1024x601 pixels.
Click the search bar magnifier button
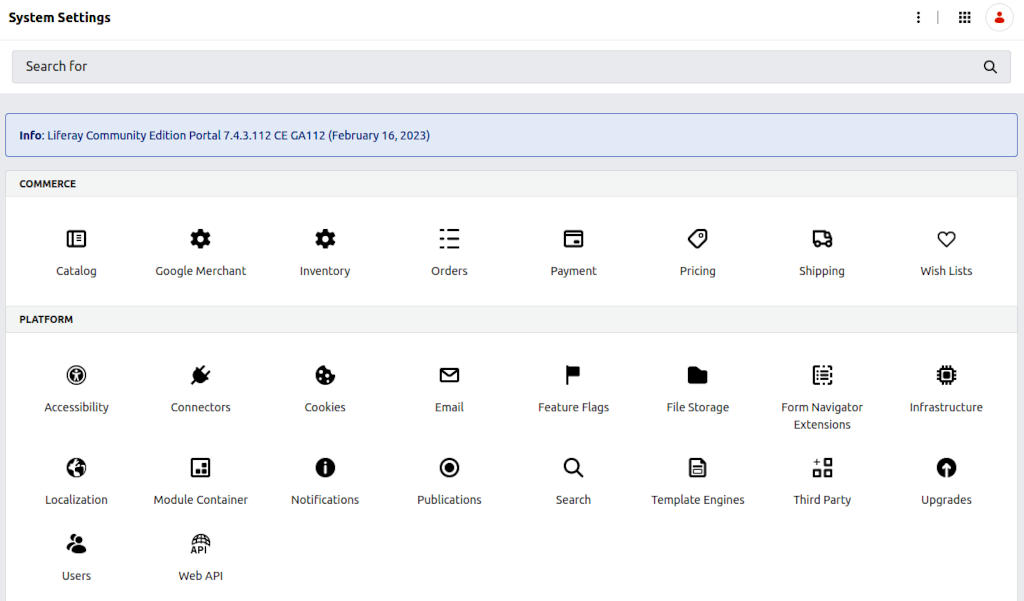click(x=990, y=67)
